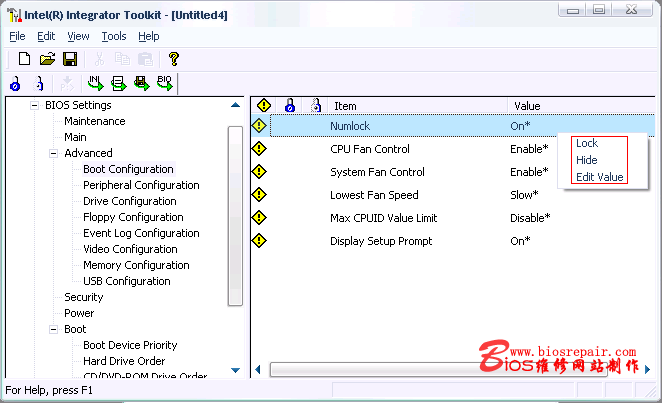The image size is (662, 403).
Task: Select Floppy Configuration tree item
Action: click(133, 217)
